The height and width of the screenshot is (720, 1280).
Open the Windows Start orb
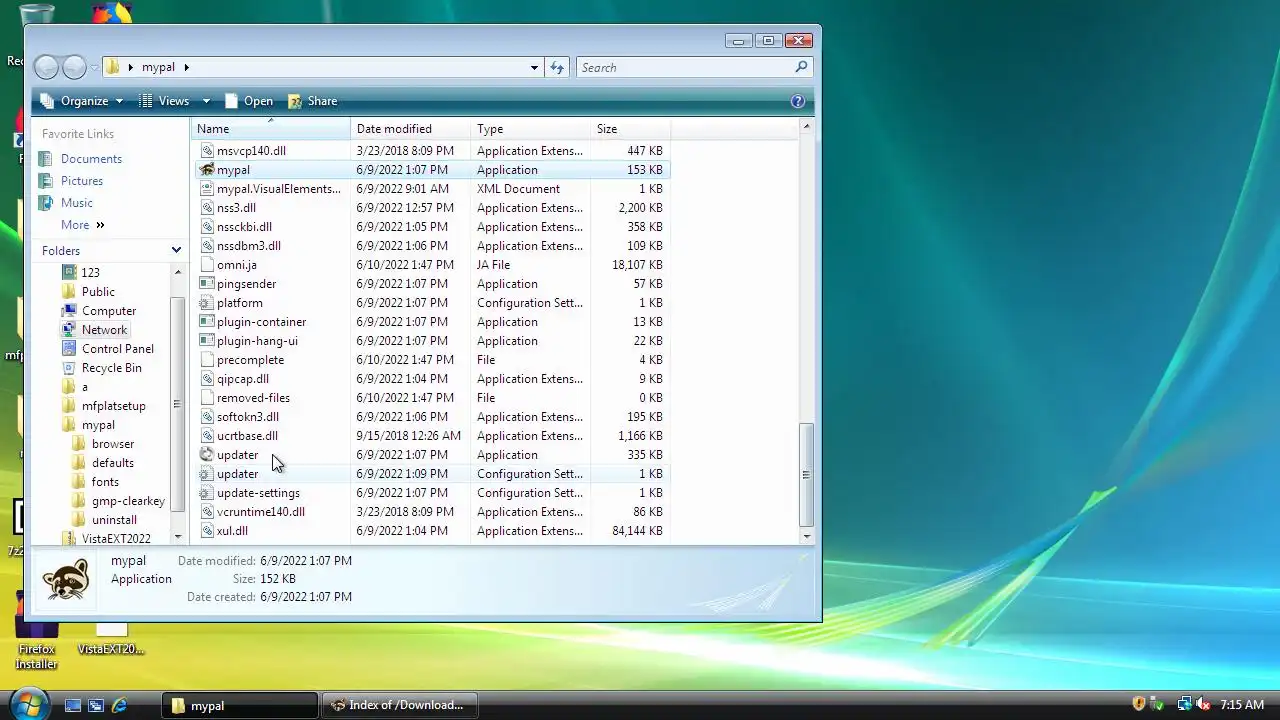pos(28,704)
